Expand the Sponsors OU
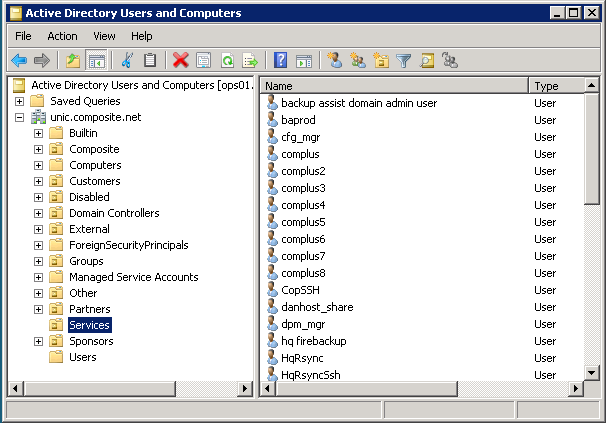This screenshot has height=423, width=606. (38, 341)
